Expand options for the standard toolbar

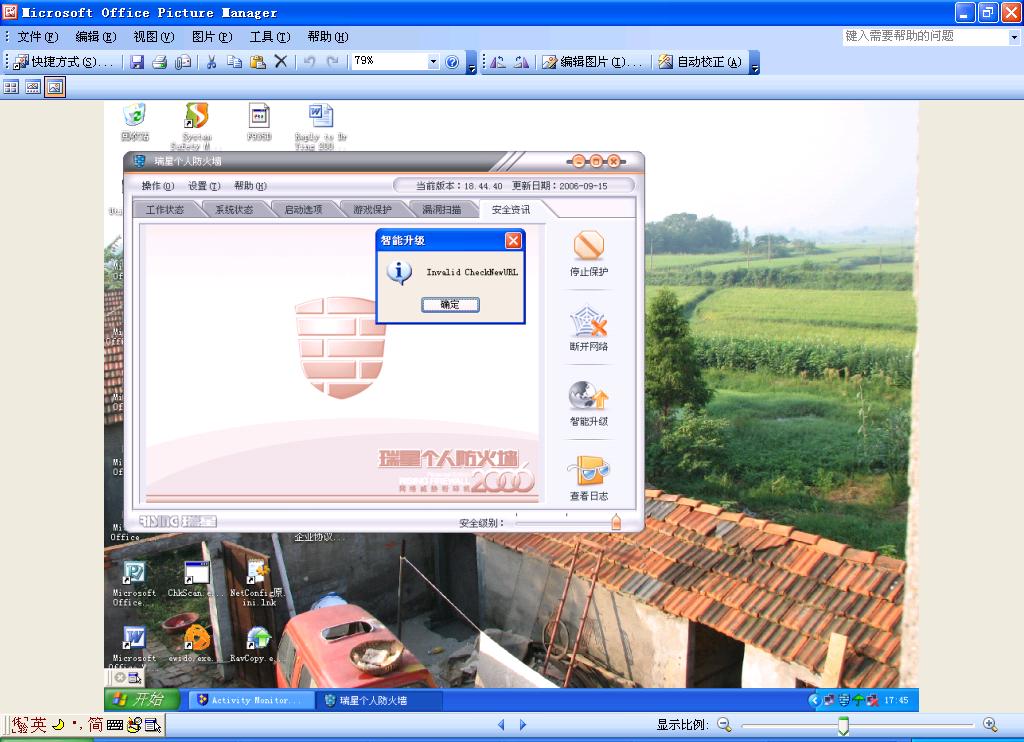tap(472, 63)
